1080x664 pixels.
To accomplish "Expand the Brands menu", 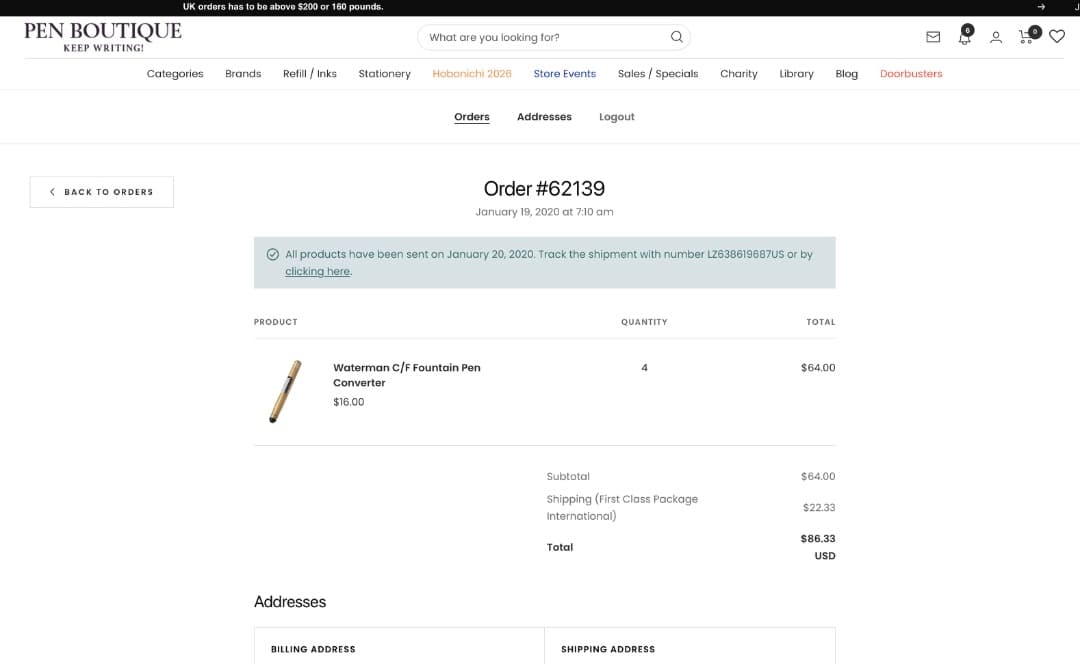I will (x=243, y=74).
